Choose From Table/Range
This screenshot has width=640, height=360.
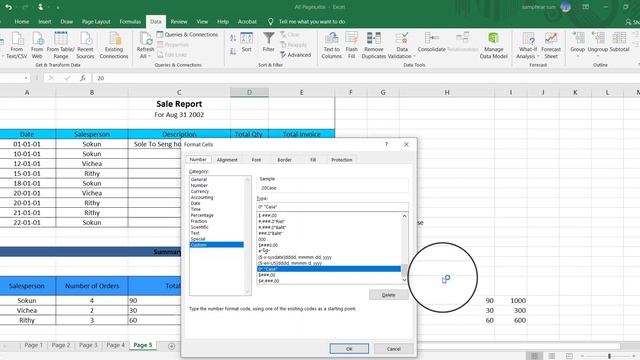tap(61, 45)
